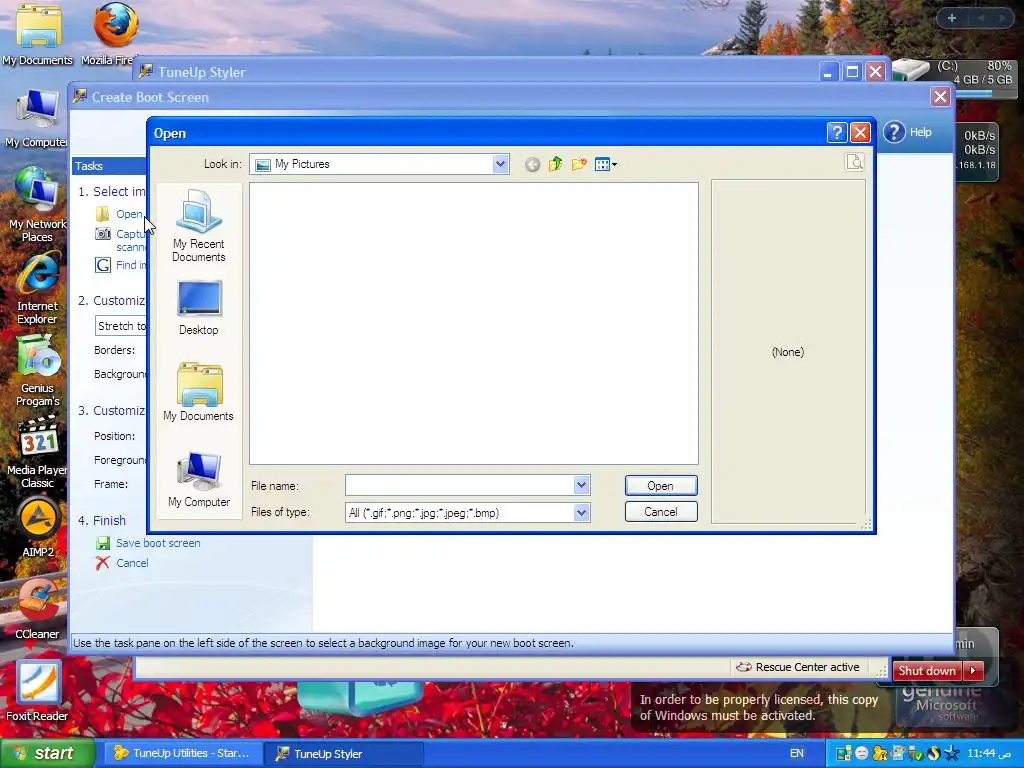Click the sidebar plus add gadget button
Screen dimensions: 1024x768
coord(952,18)
